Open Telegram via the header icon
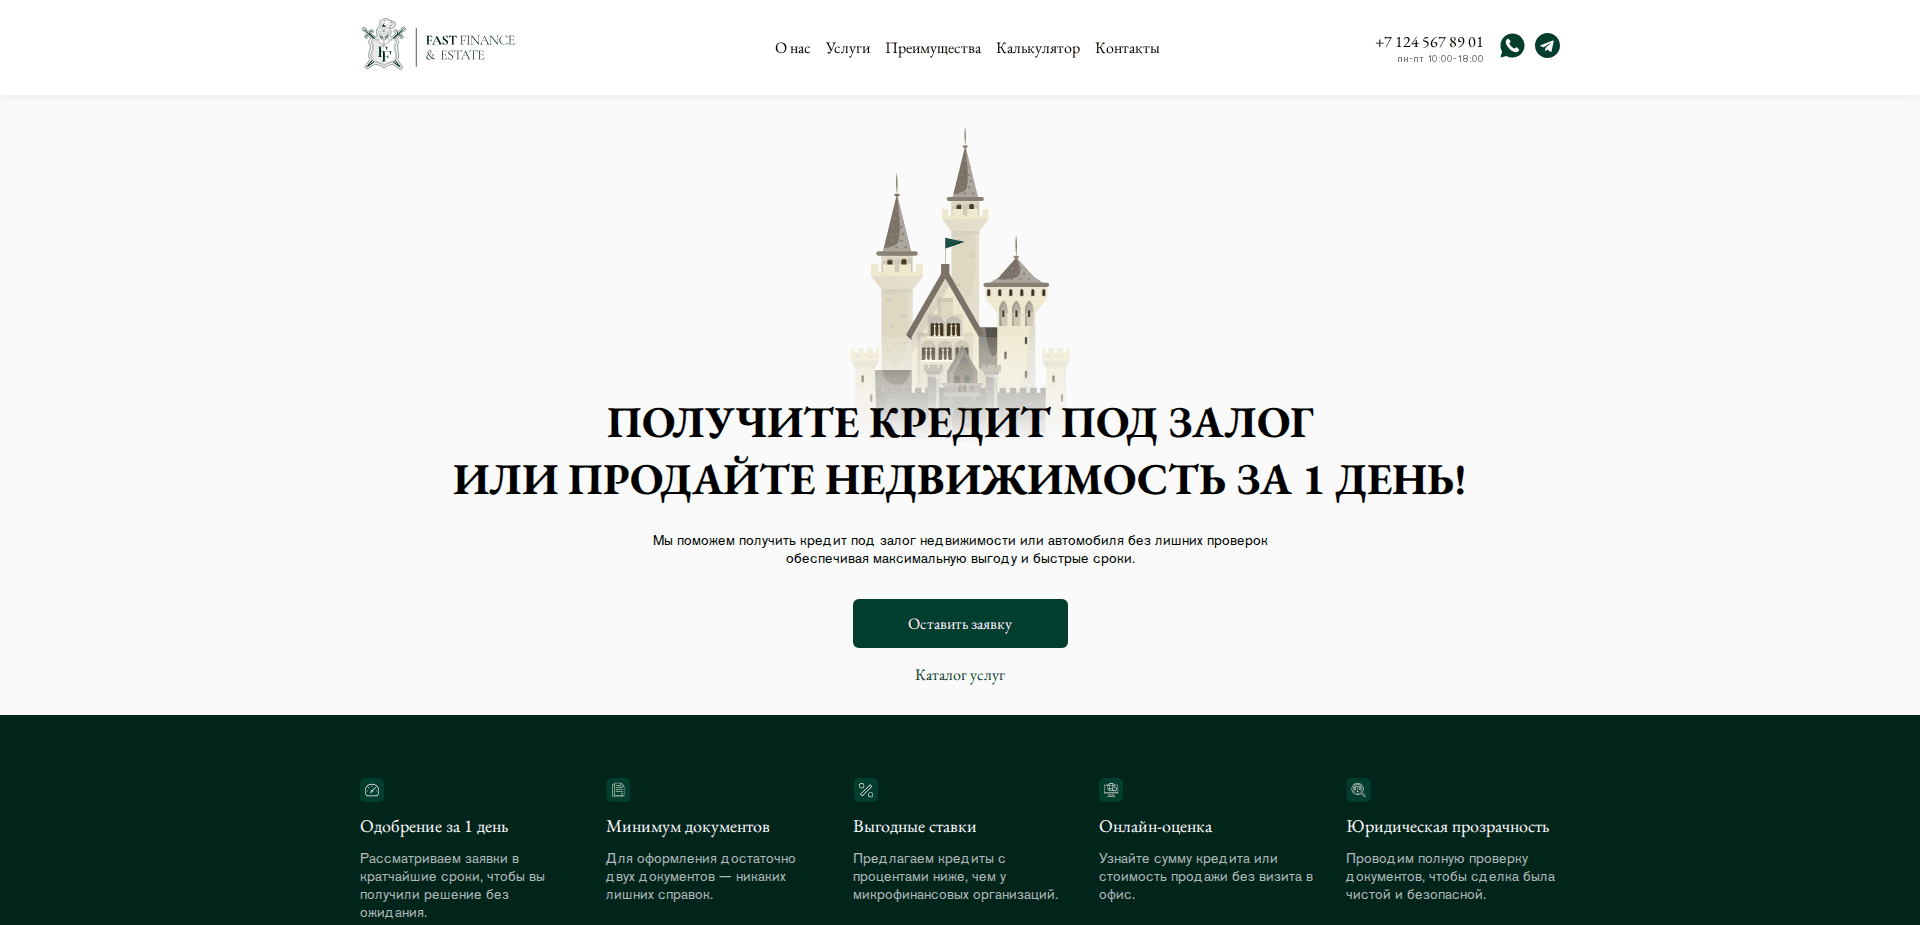1920x925 pixels. (1548, 45)
